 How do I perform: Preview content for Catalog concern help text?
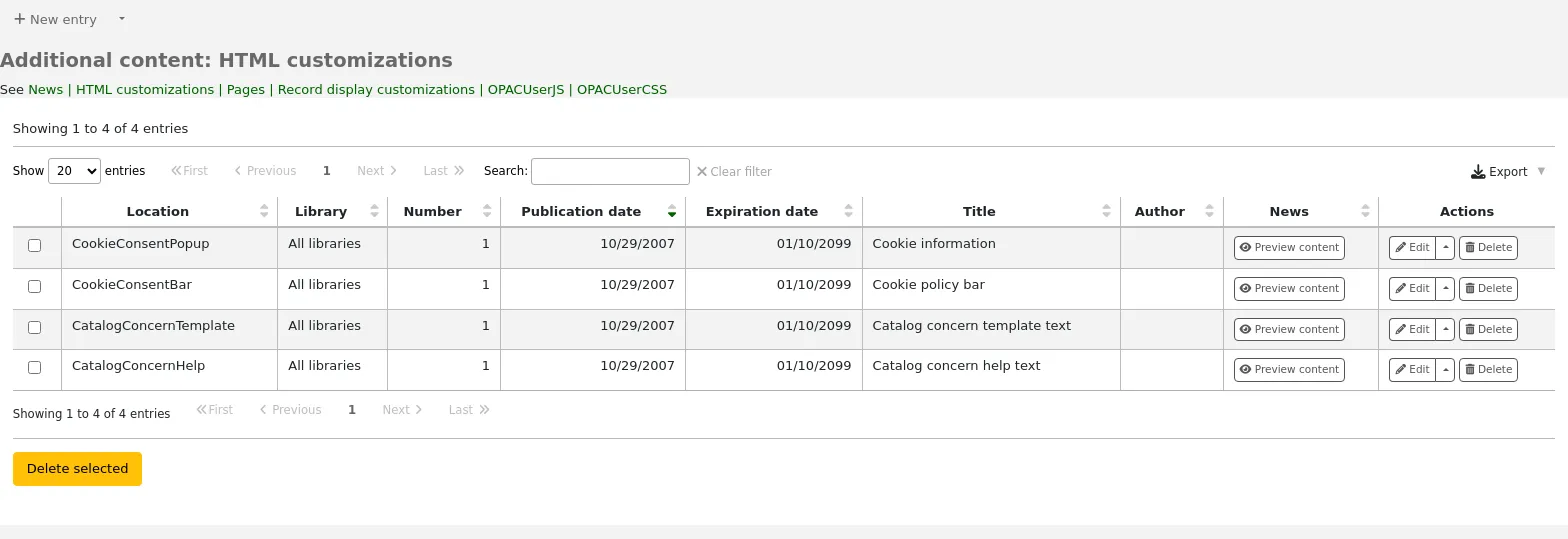coord(1289,369)
